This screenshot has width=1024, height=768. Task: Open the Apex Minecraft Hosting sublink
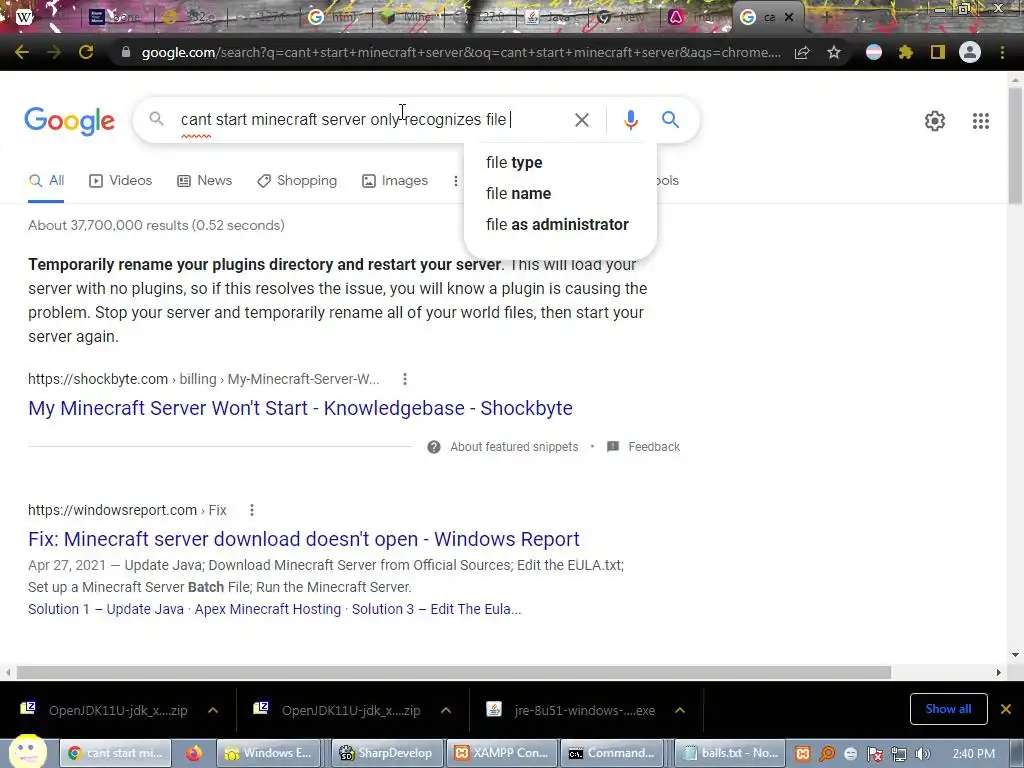(x=268, y=609)
